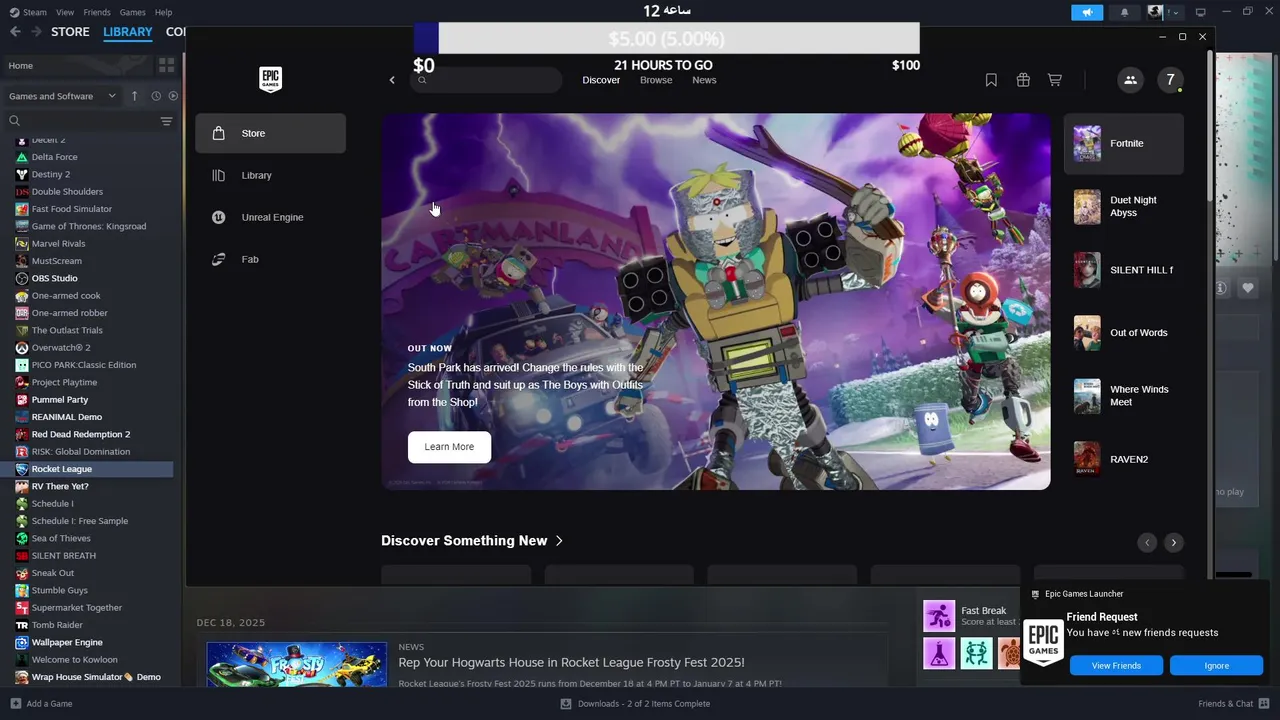Click Steam library search box
The image size is (1280, 720).
[80, 121]
